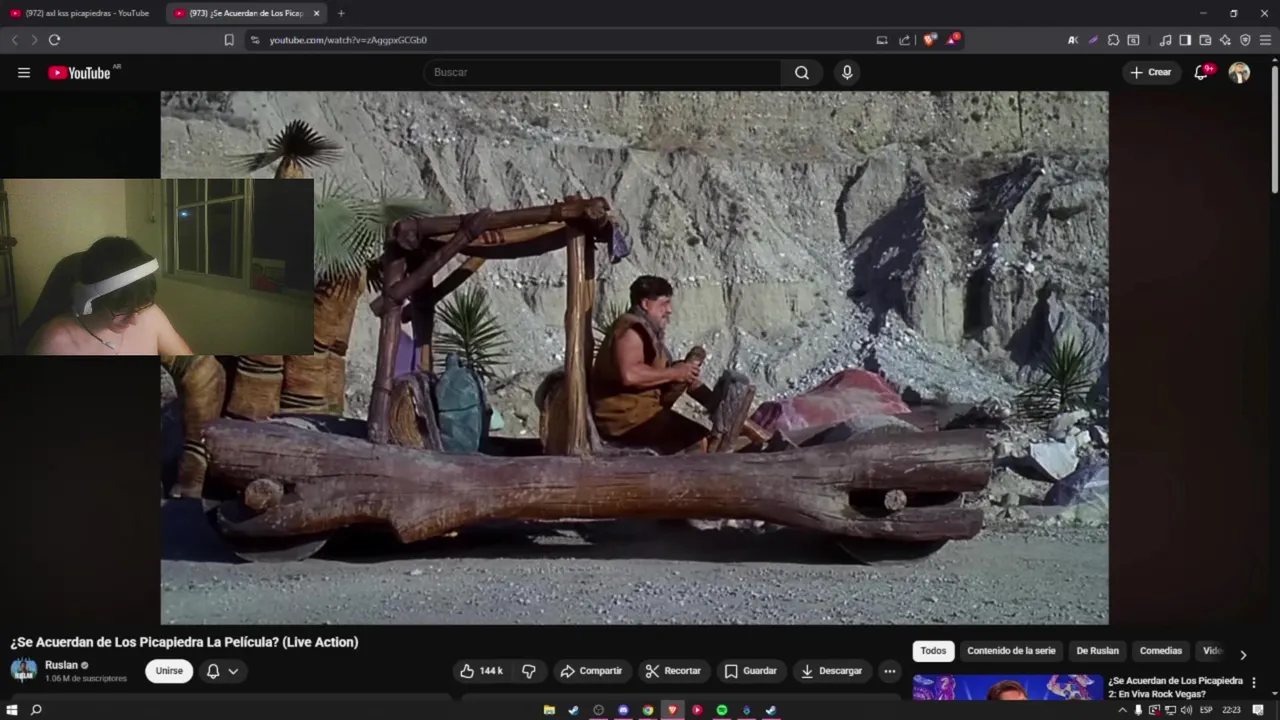This screenshot has width=1280, height=720.
Task: Open the site settings icon in address bar
Action: [x=254, y=40]
